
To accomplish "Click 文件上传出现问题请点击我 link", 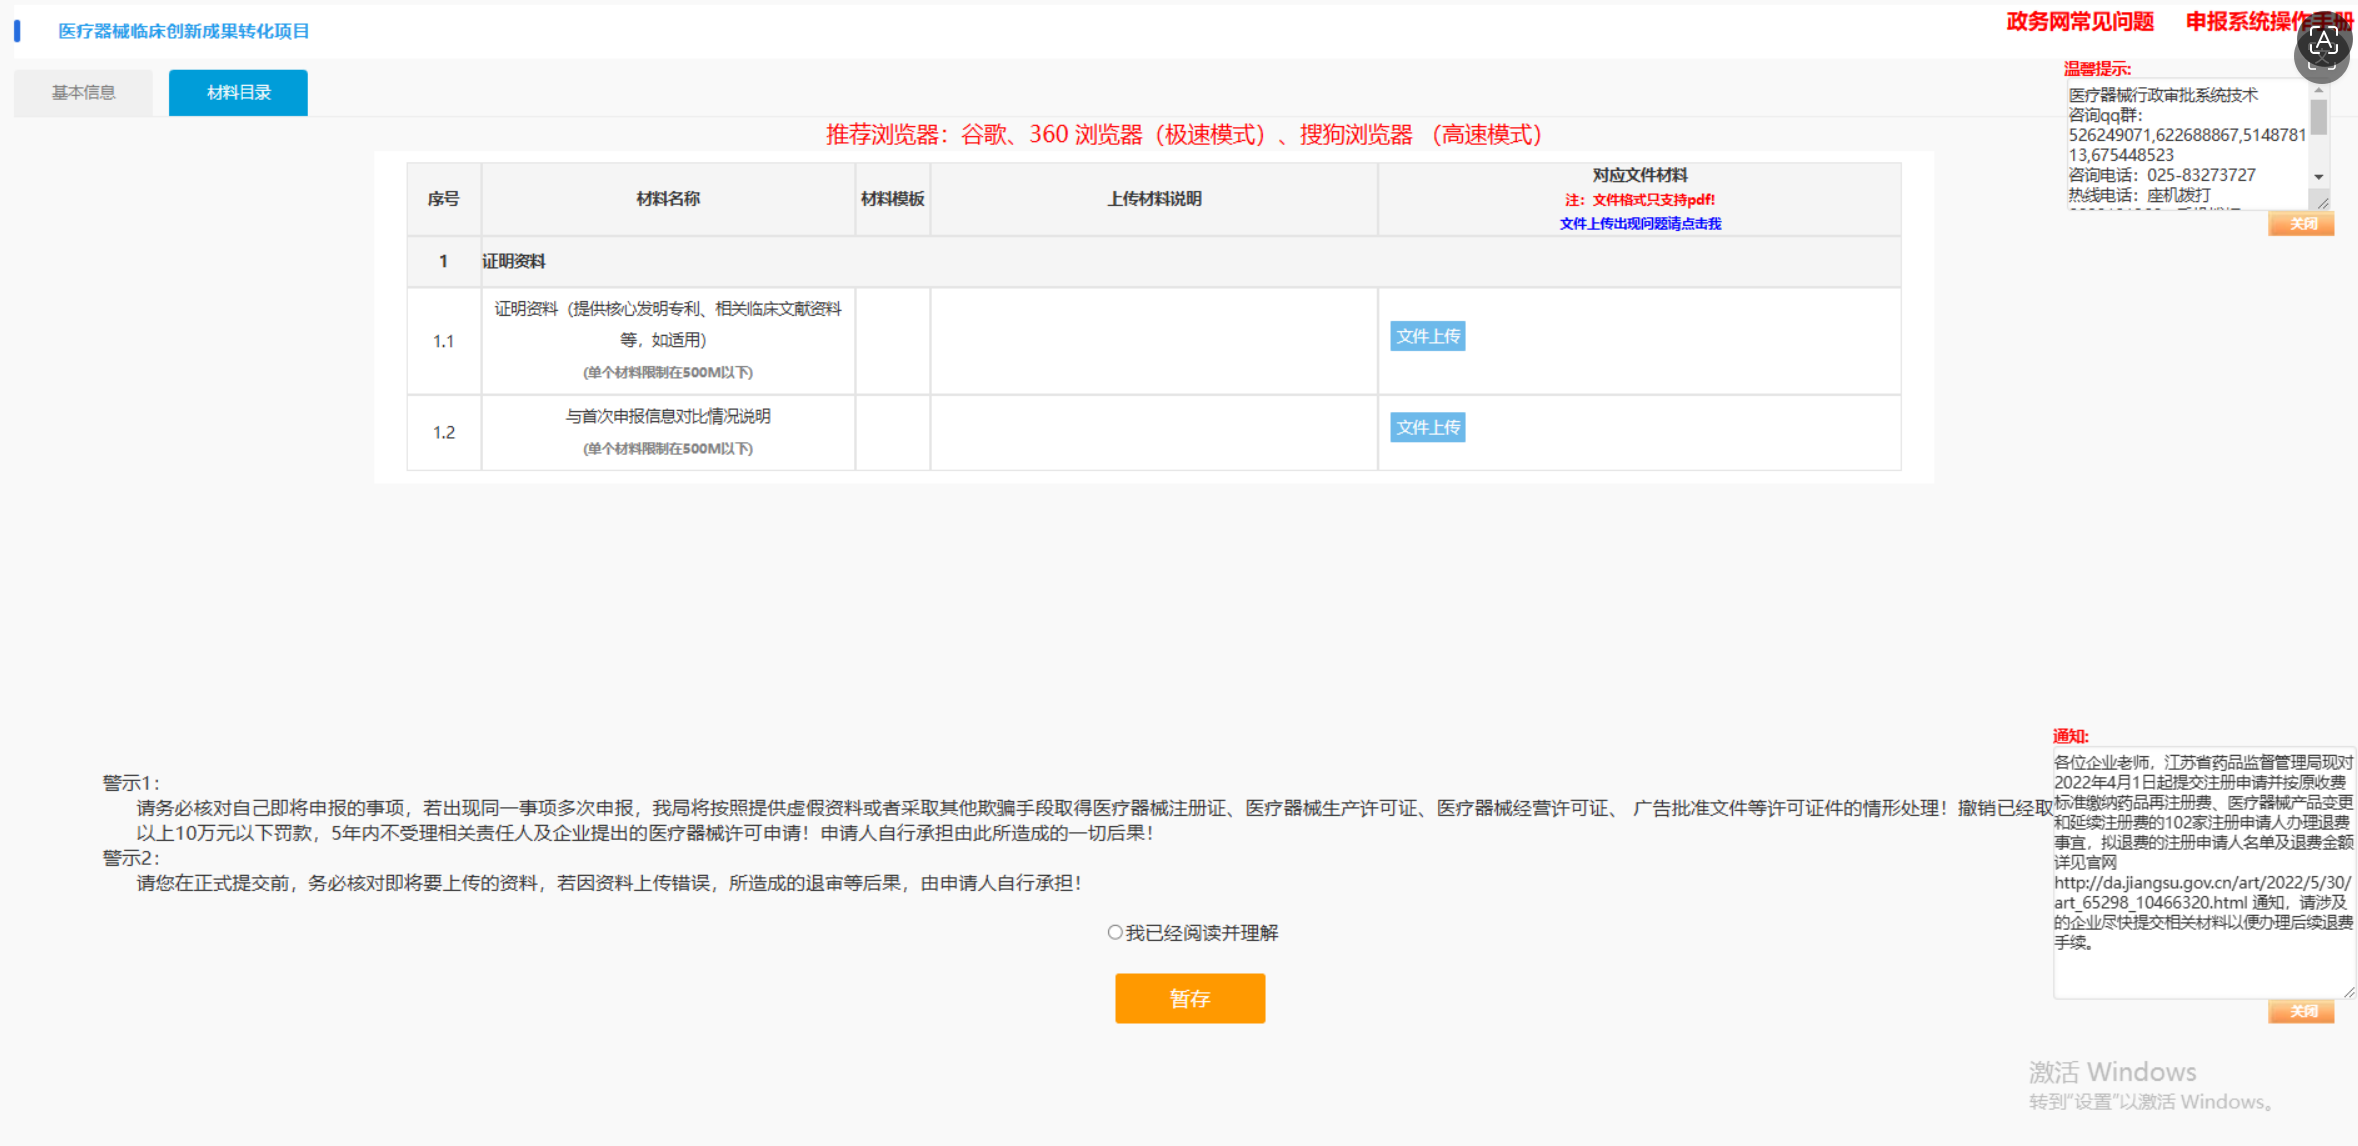I will click(x=1640, y=223).
